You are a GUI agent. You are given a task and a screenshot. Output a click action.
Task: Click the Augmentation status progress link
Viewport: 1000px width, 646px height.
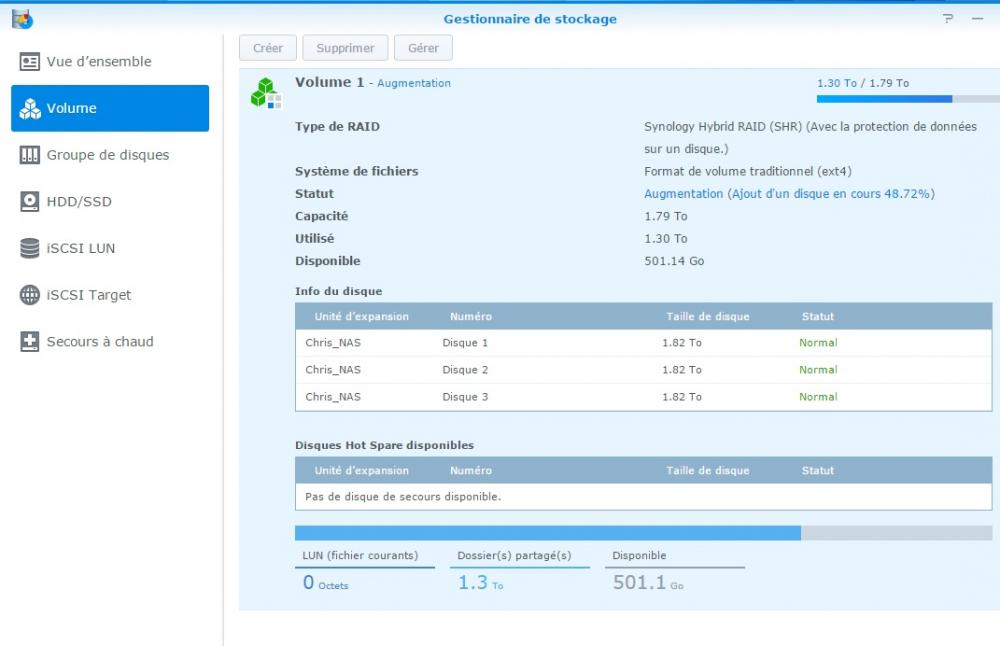[x=789, y=194]
